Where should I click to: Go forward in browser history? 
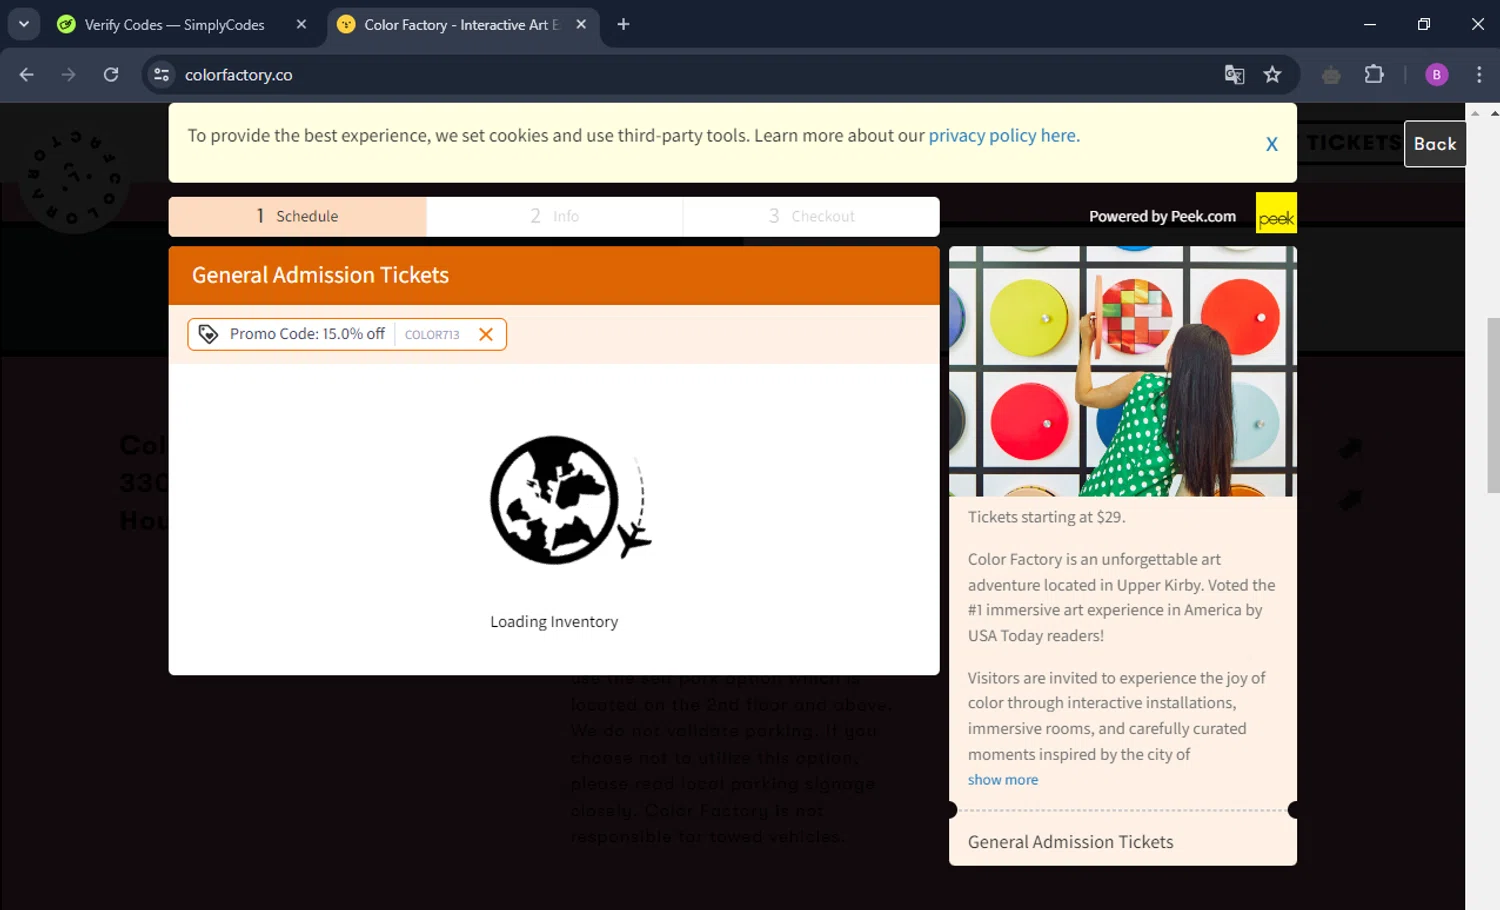pyautogui.click(x=68, y=75)
